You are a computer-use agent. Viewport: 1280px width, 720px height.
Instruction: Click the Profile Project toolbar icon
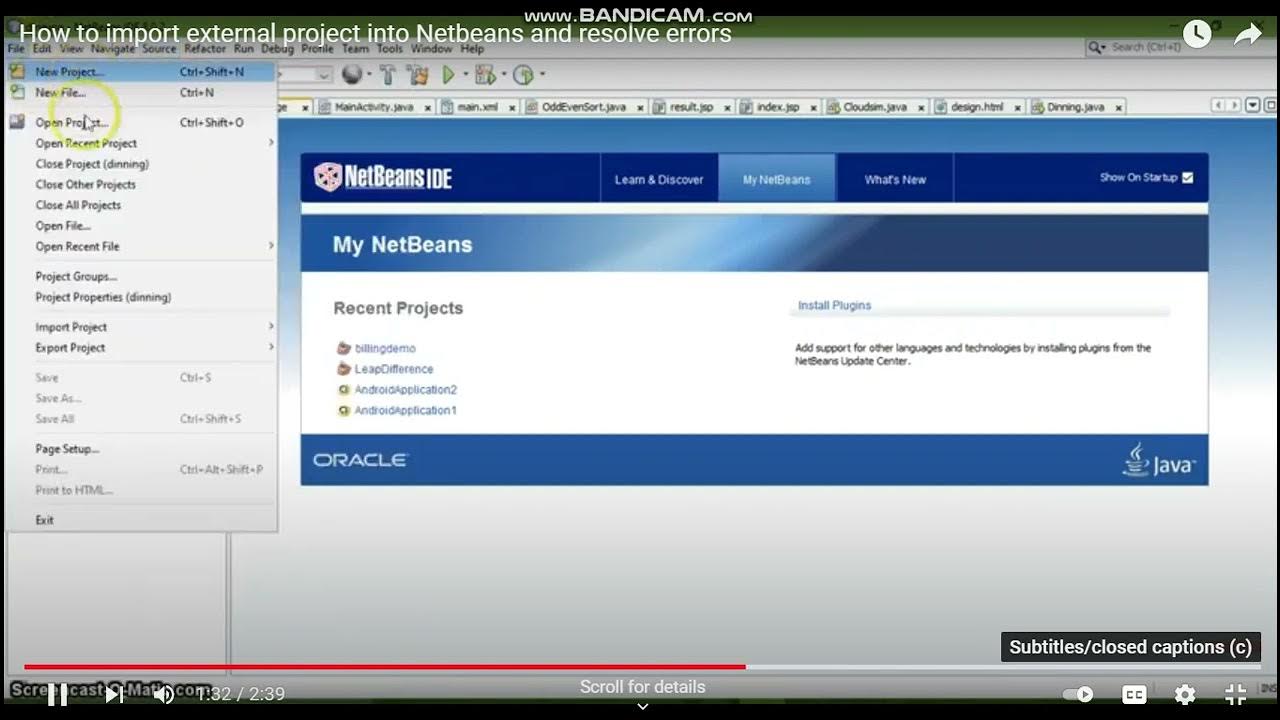(523, 74)
